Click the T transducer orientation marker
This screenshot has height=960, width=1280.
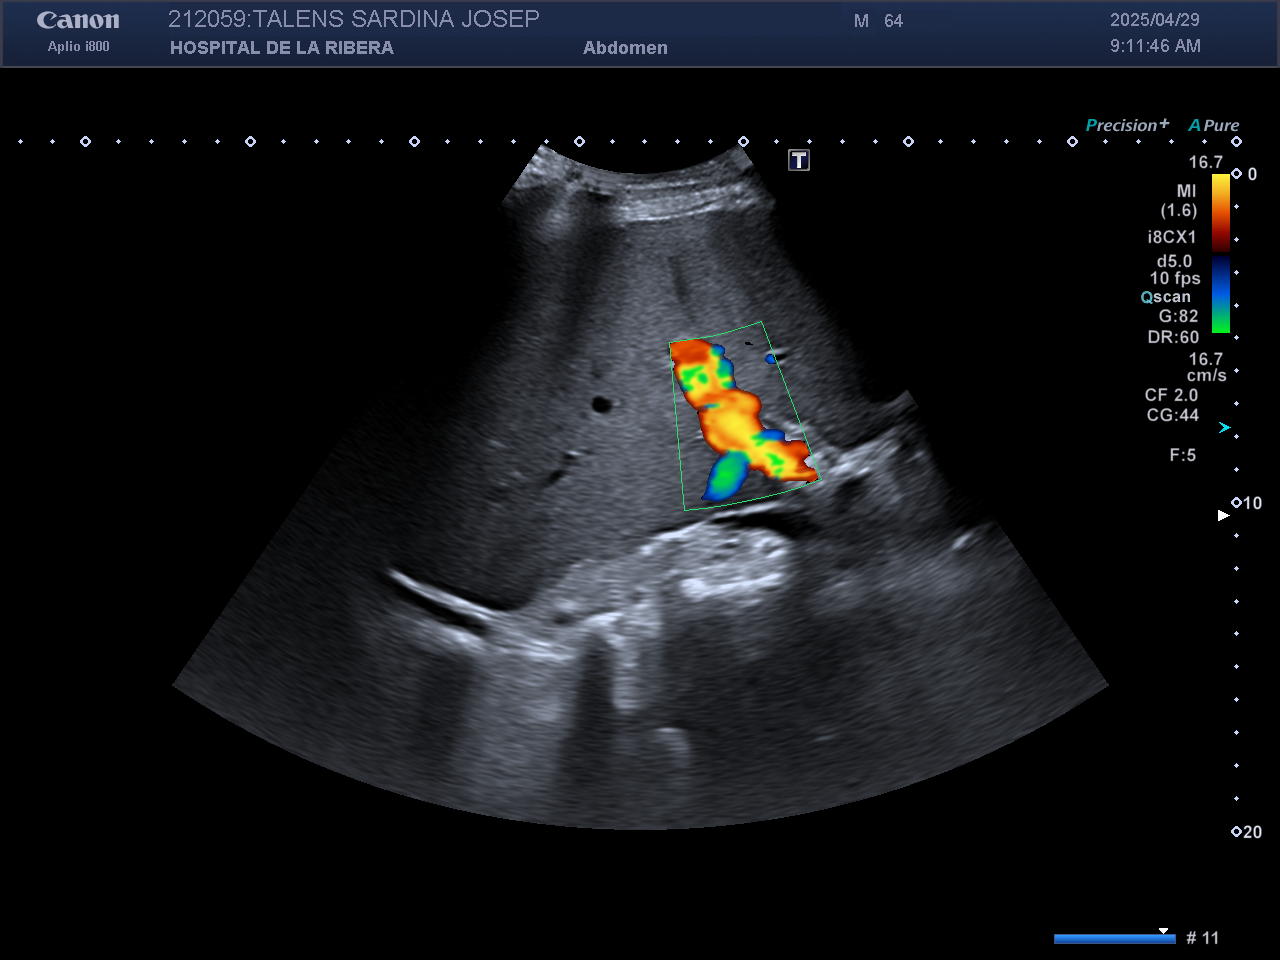tap(798, 160)
